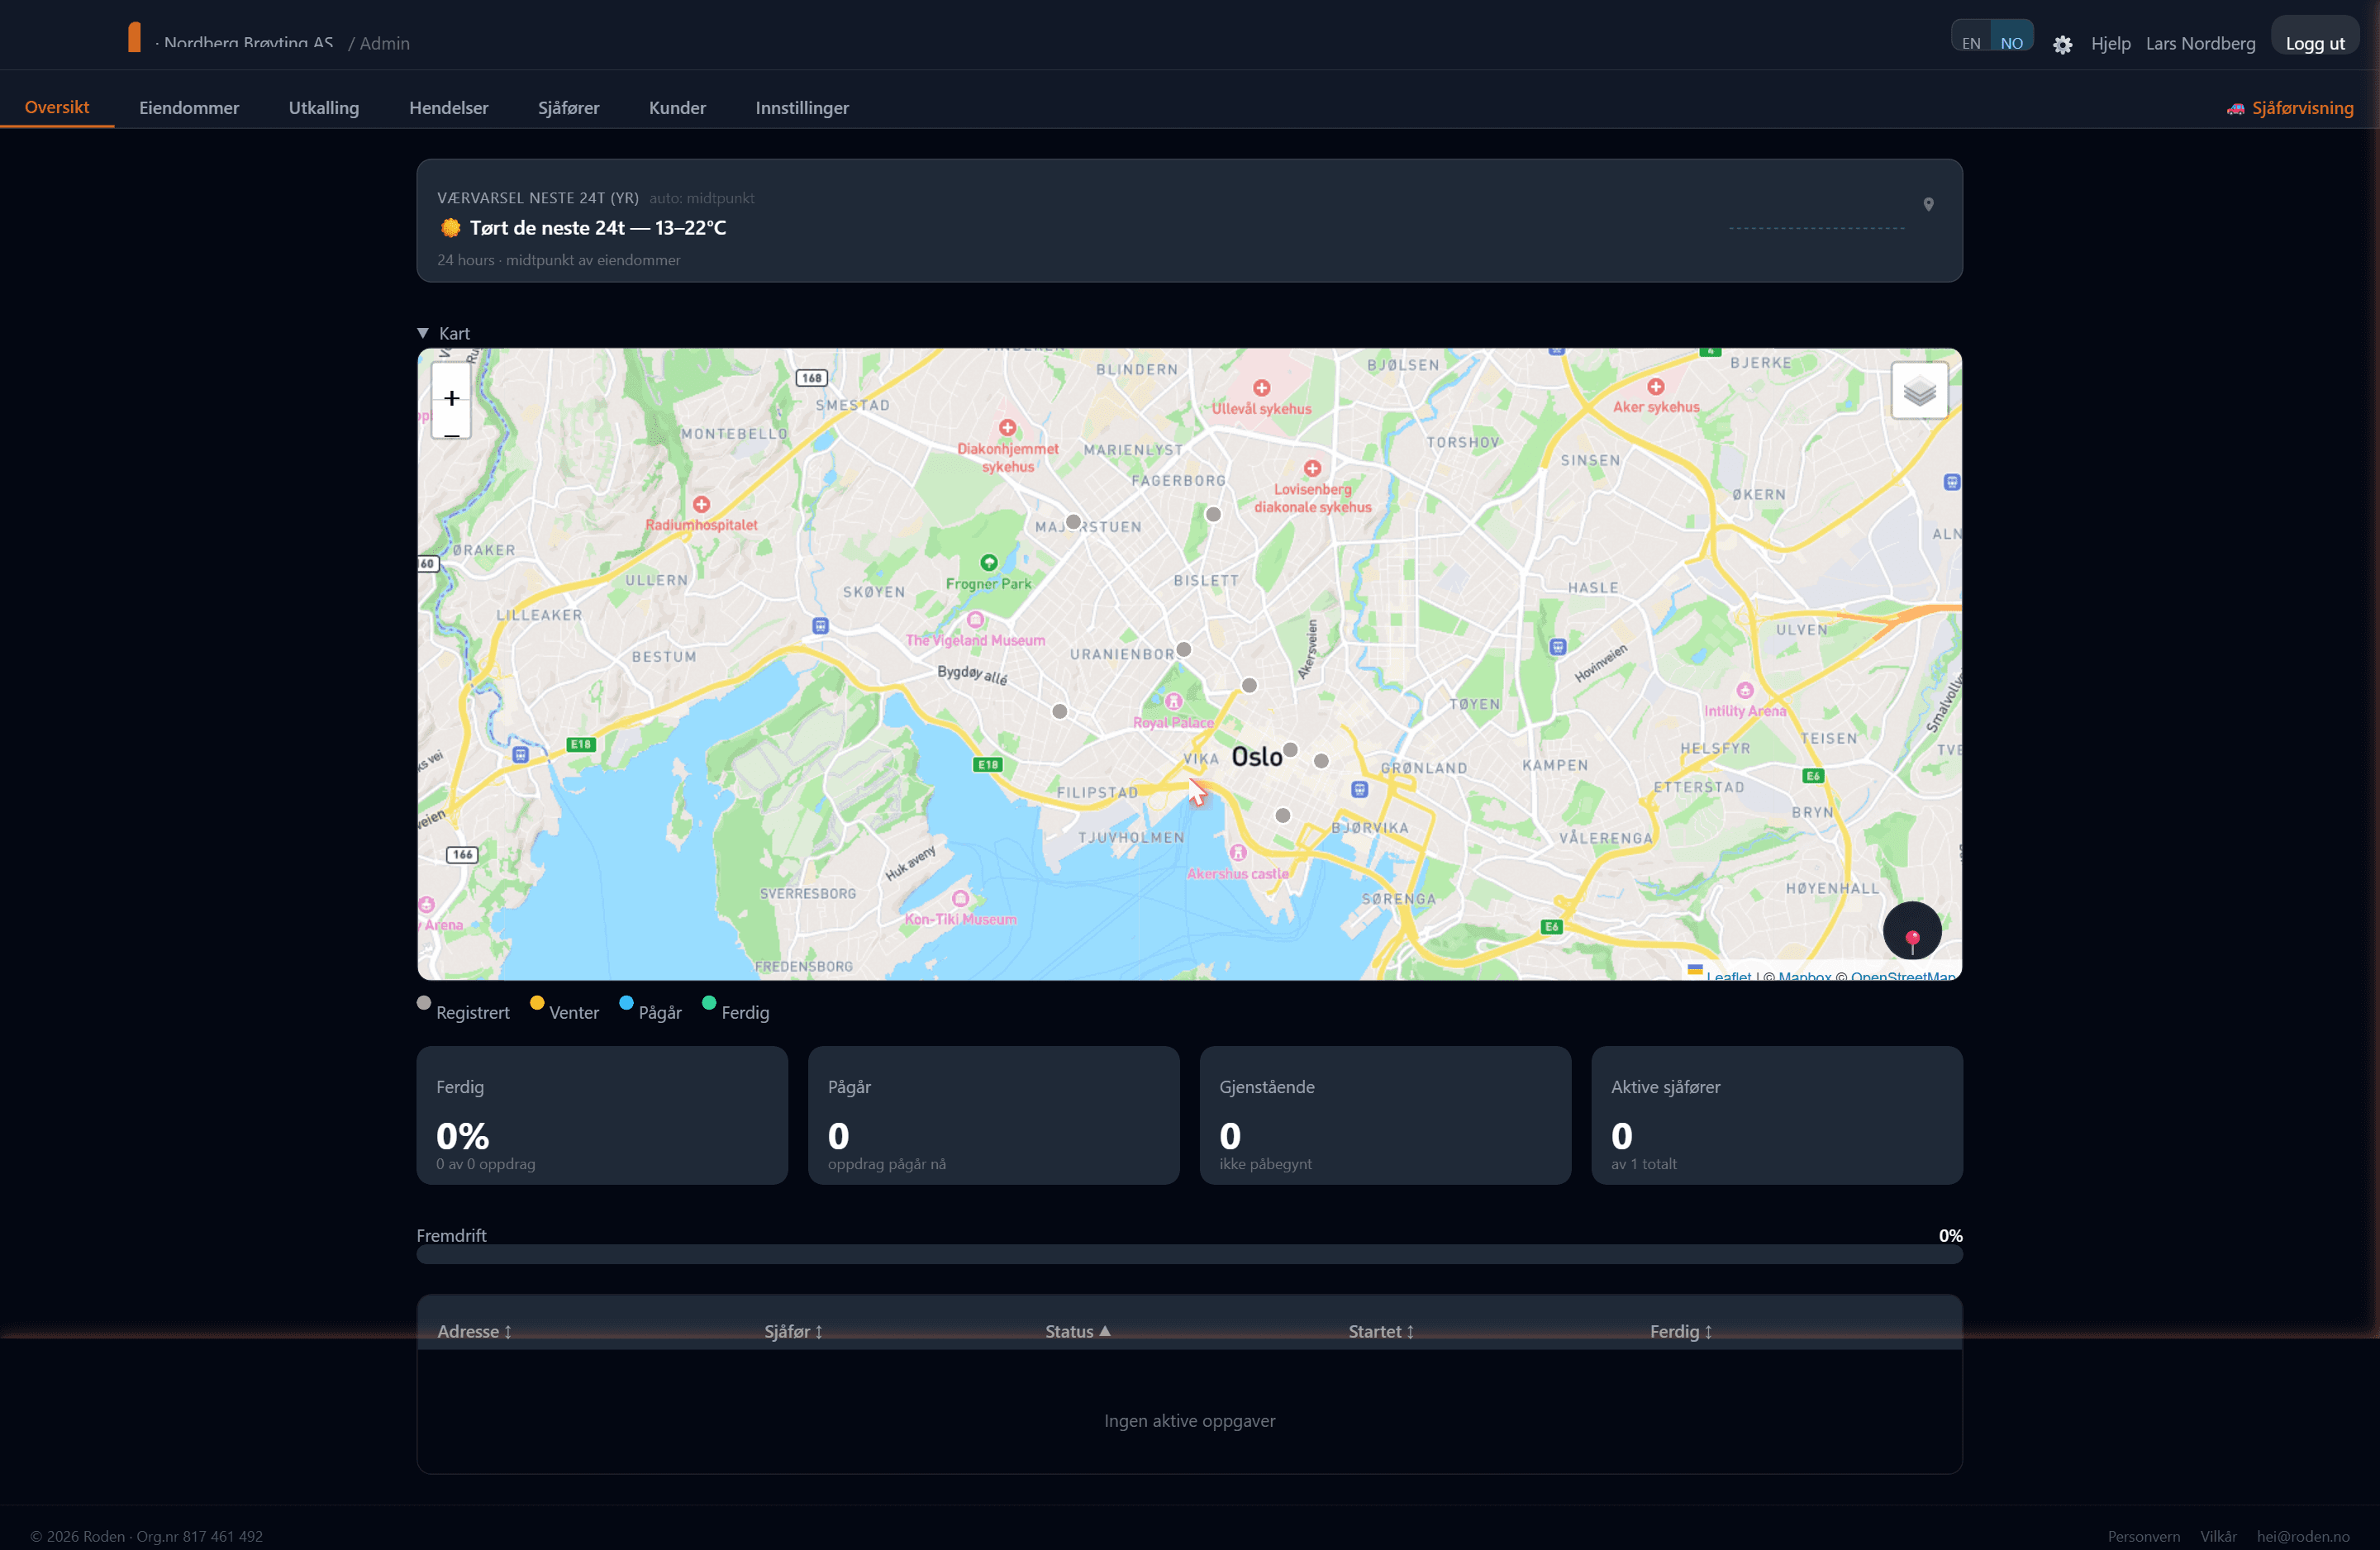Click the Gjenstående stat card
This screenshot has width=2380, height=1550.
click(x=1385, y=1115)
